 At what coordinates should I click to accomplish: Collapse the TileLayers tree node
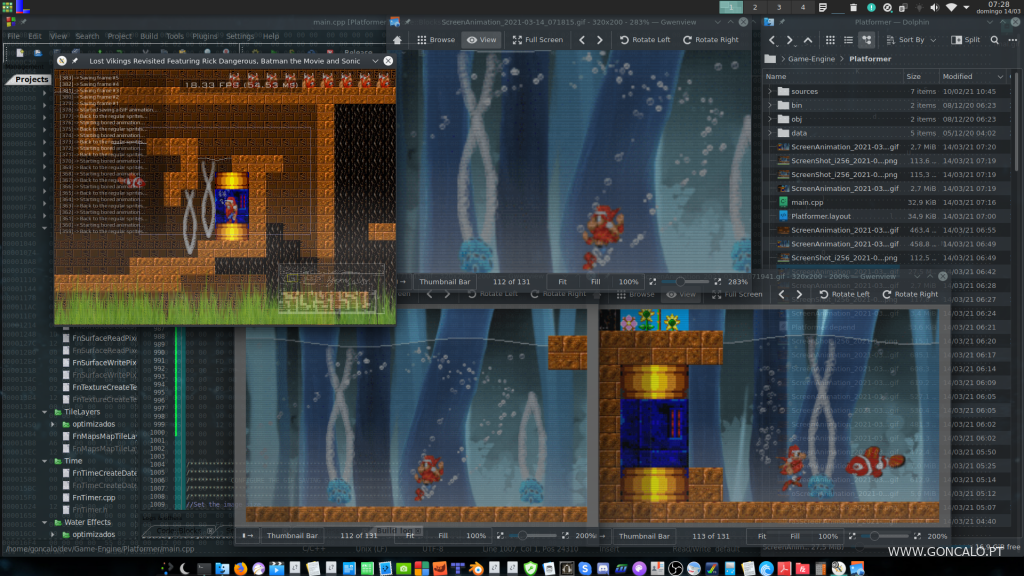(44, 411)
